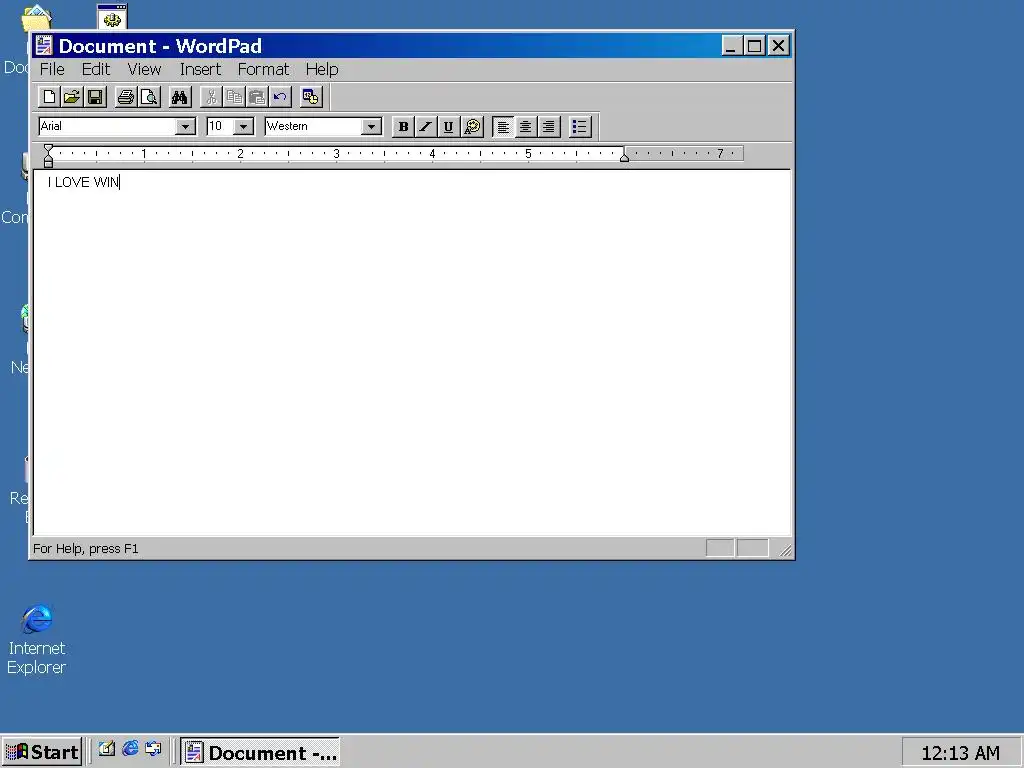Screen dimensions: 1024x768
Task: Toggle Italic formatting
Action: (426, 127)
